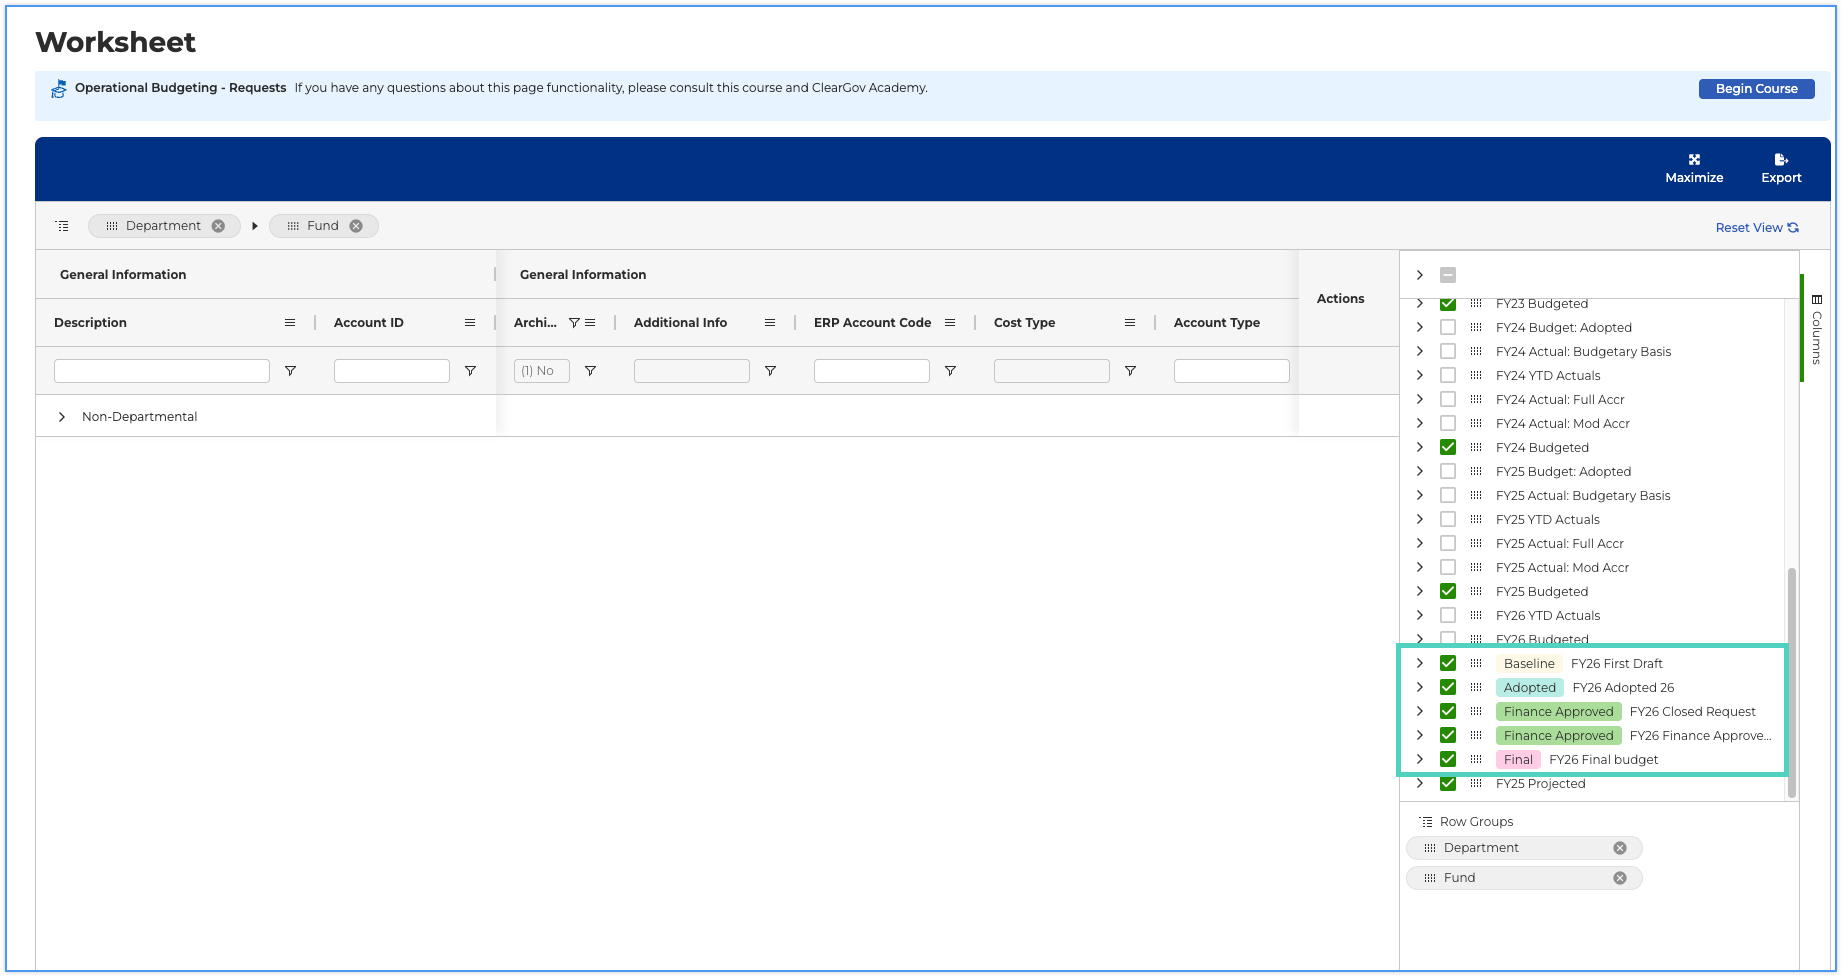Expand the FY25 Budgeted column group
The width and height of the screenshot is (1842, 977).
pos(1420,592)
